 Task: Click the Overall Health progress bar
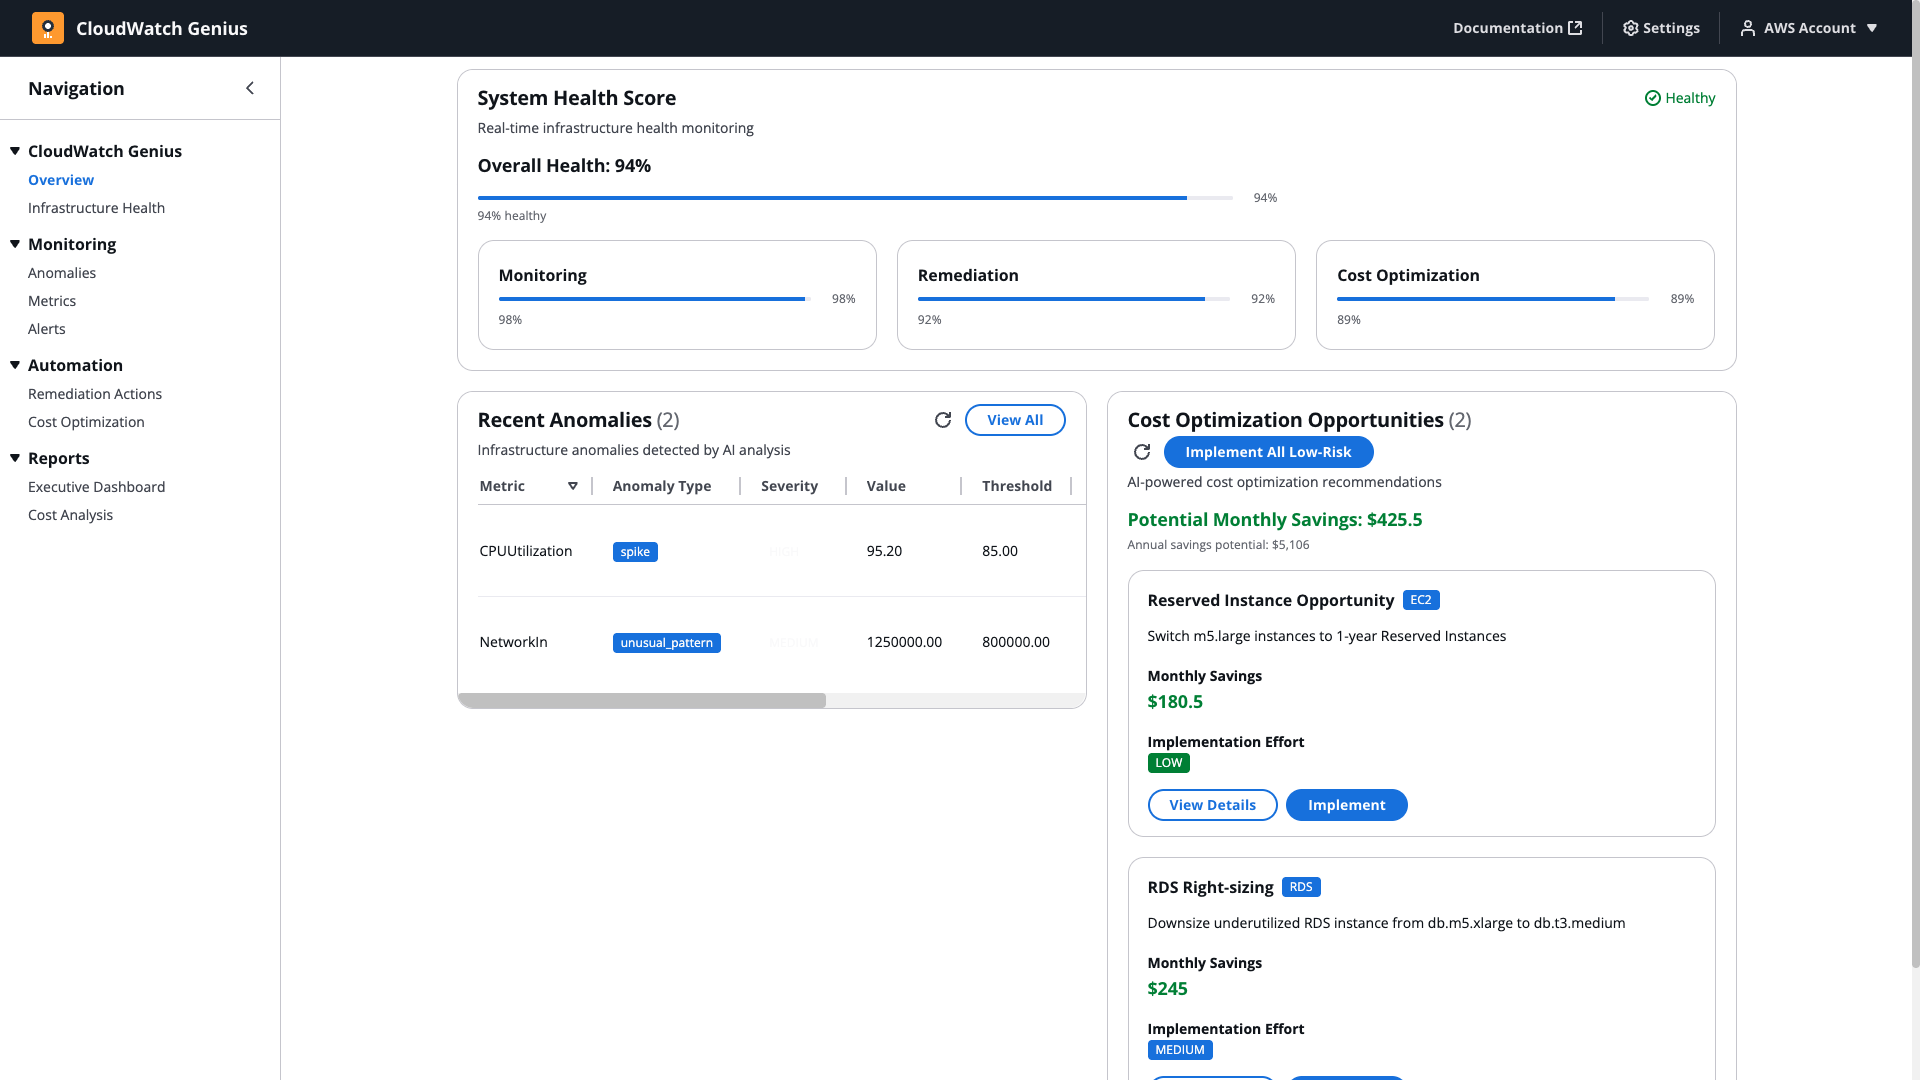[x=855, y=198]
